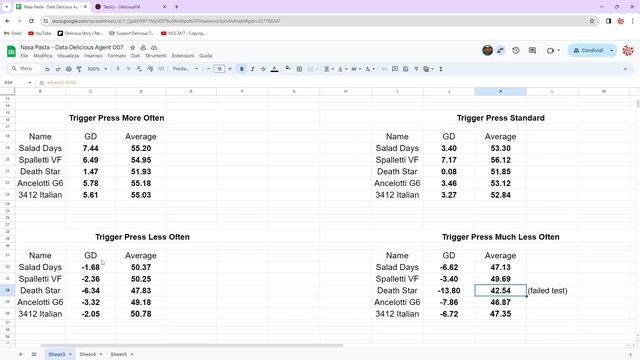Click the insert chart icon
Viewport: 640px width, 360px height.
click(405, 69)
